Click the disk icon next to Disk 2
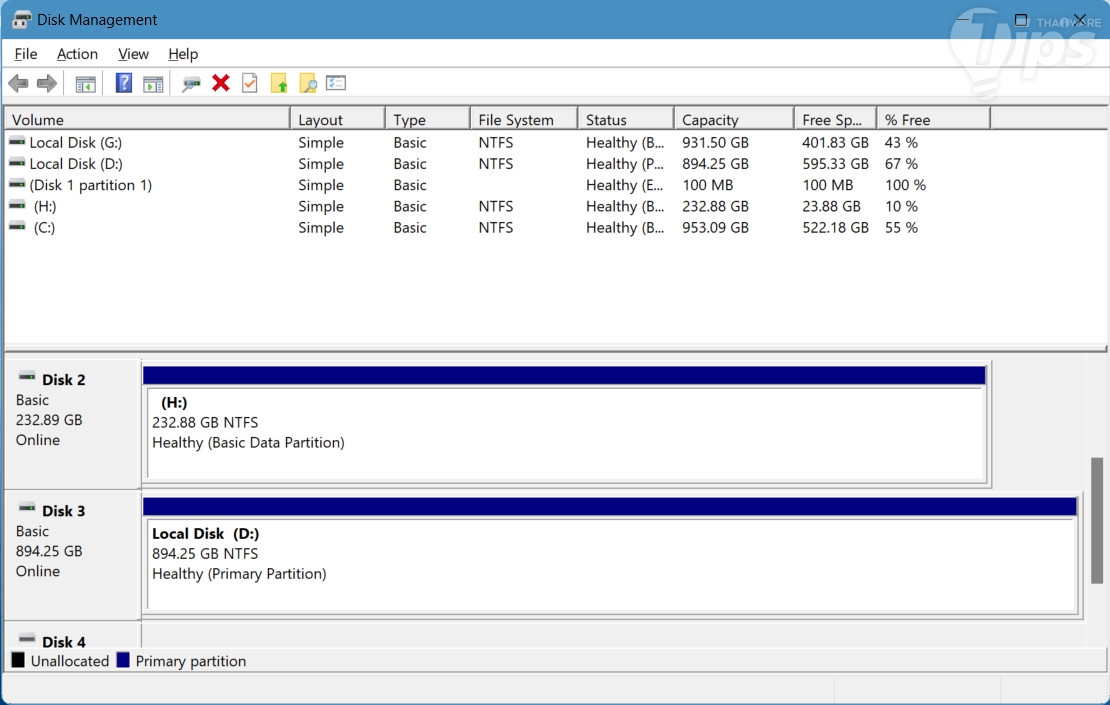This screenshot has width=1110, height=705. pyautogui.click(x=27, y=376)
